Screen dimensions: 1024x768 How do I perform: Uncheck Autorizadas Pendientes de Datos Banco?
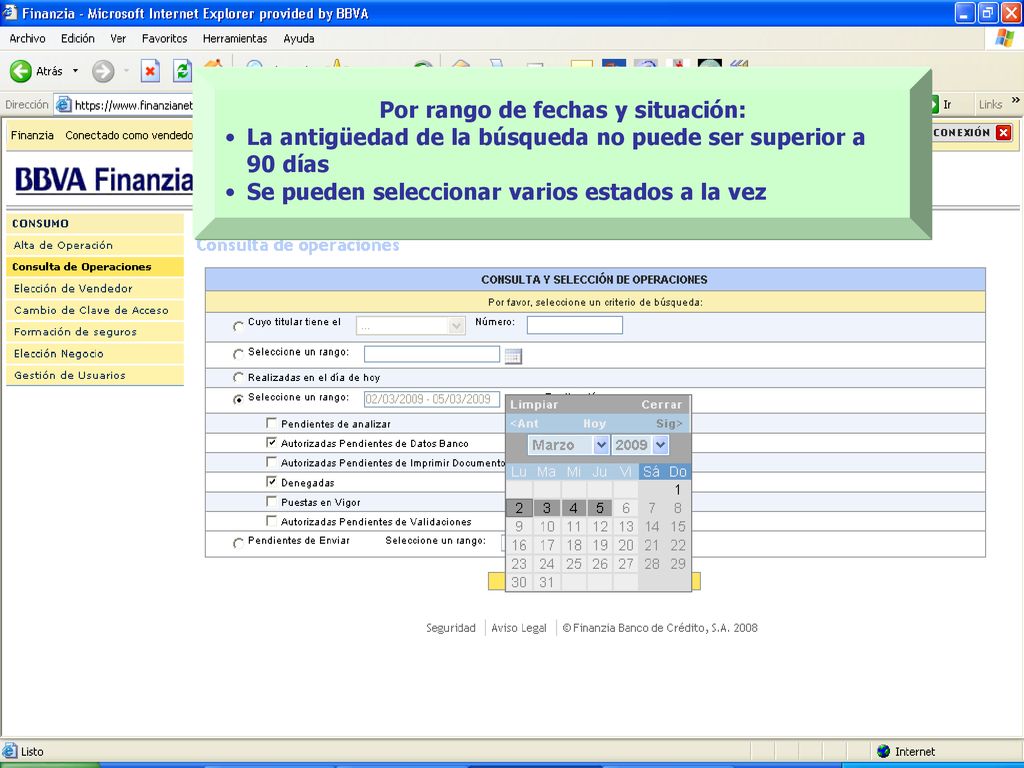[272, 442]
